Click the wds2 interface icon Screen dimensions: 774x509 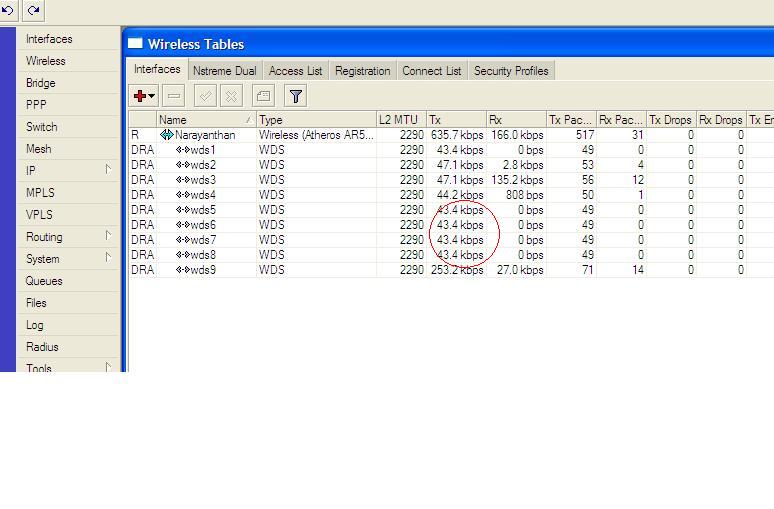coord(183,165)
